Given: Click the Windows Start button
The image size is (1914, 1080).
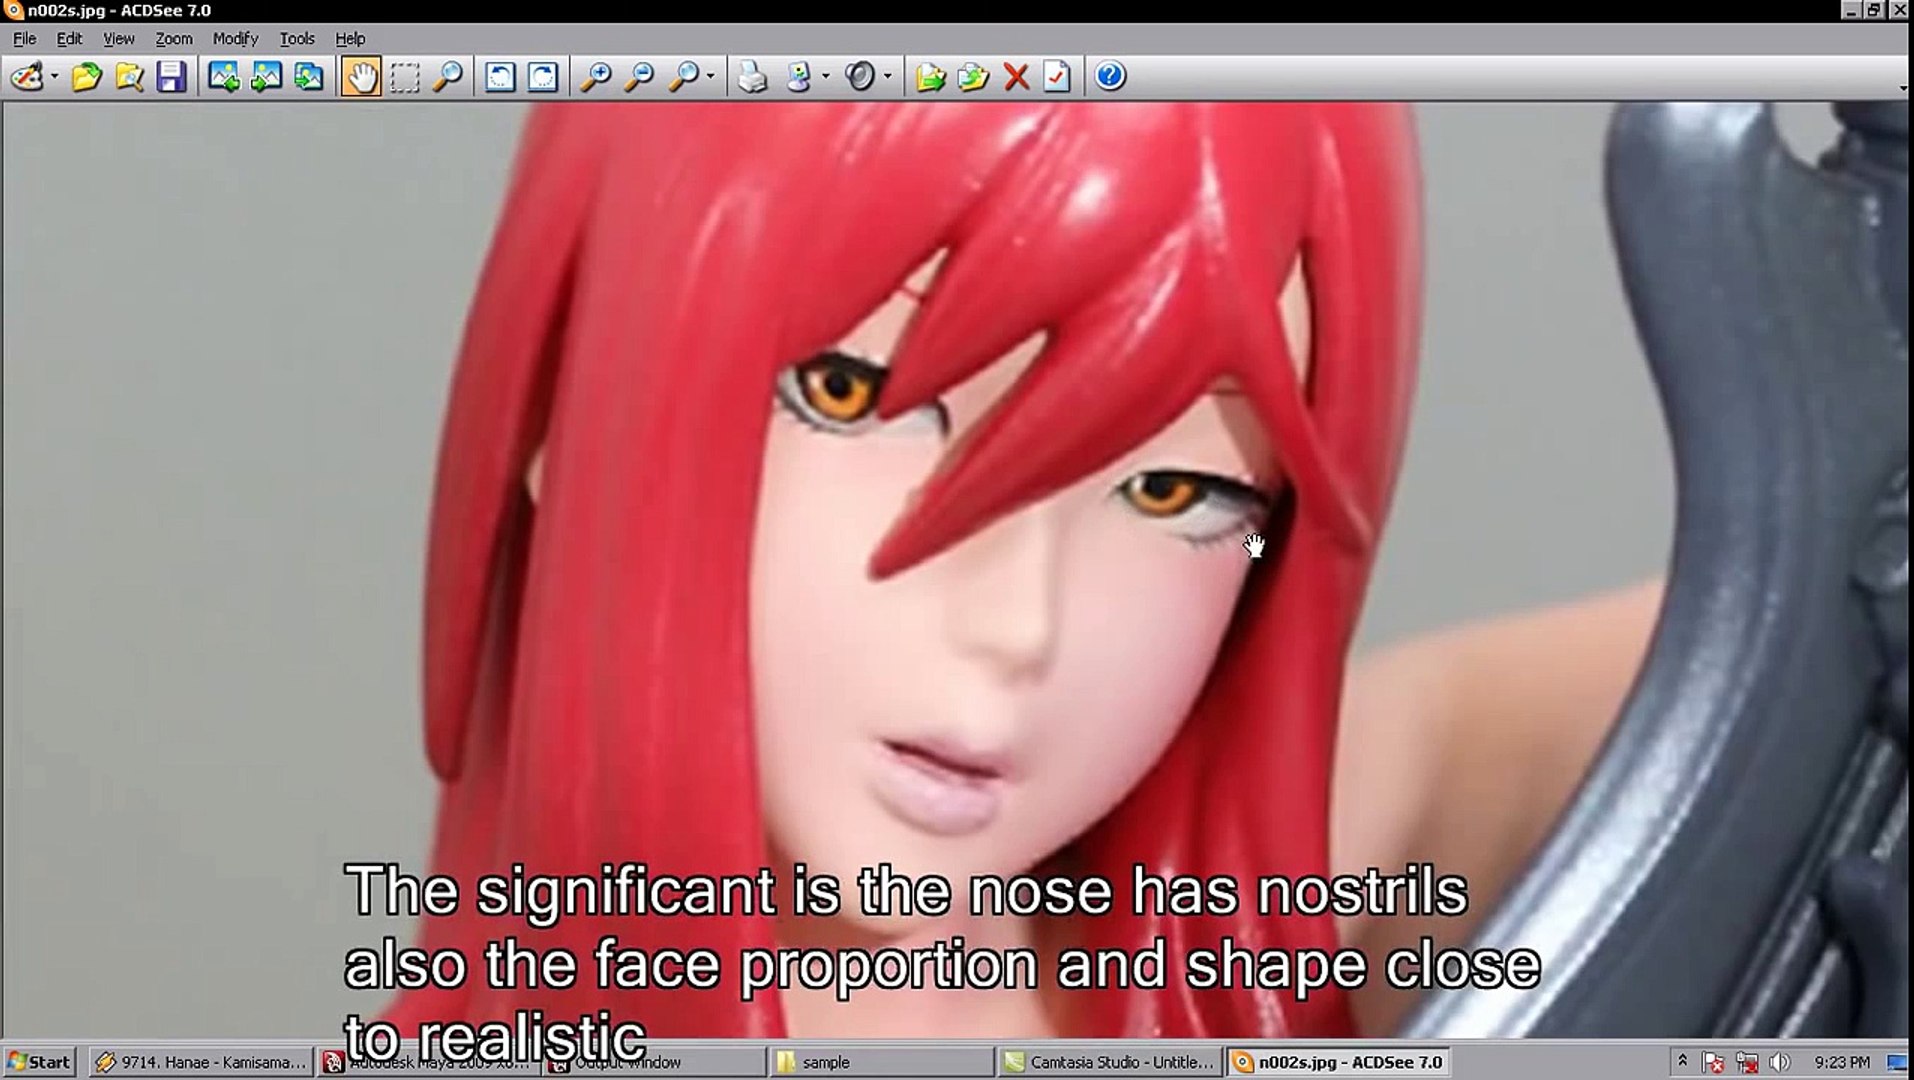Looking at the screenshot, I should [x=38, y=1062].
